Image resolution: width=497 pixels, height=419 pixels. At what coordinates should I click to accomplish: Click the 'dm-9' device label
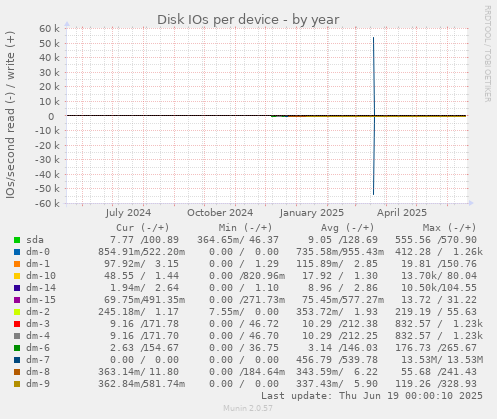tap(38, 384)
